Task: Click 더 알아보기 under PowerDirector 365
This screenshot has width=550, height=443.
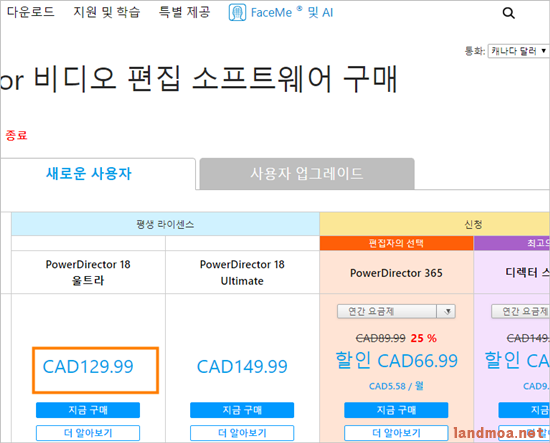Action: [396, 433]
